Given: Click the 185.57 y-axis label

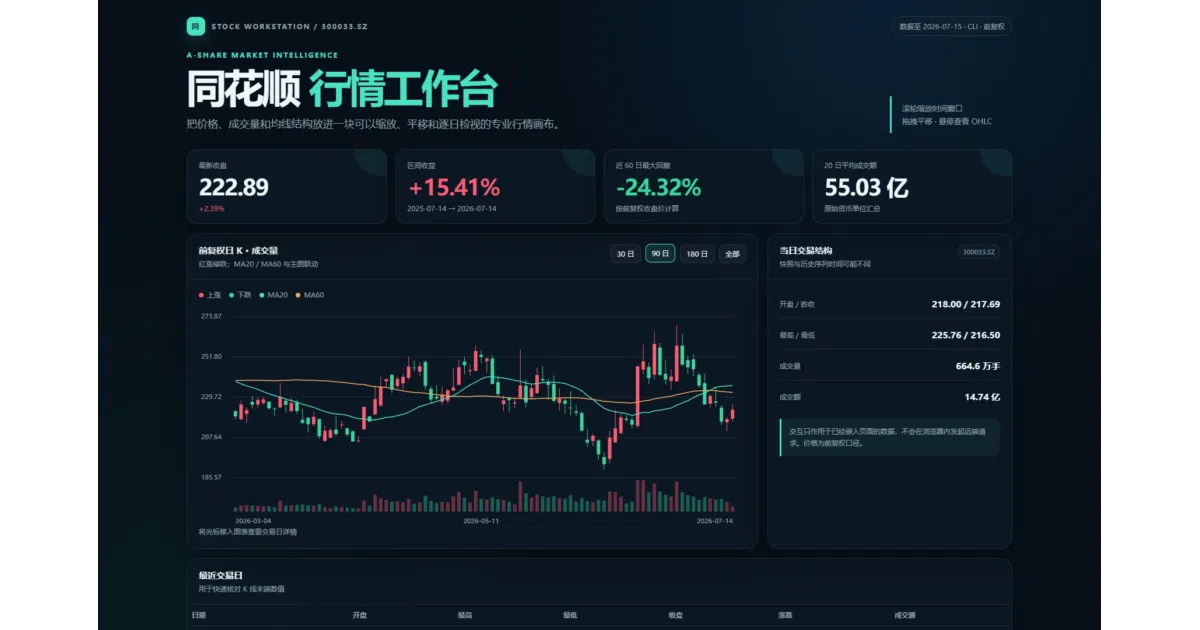Looking at the screenshot, I should 211,477.
